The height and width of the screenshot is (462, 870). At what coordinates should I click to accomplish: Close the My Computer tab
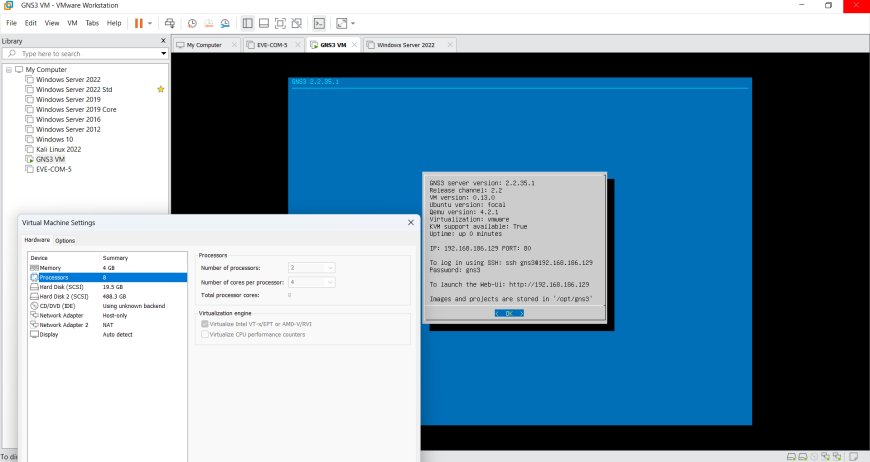[x=234, y=45]
